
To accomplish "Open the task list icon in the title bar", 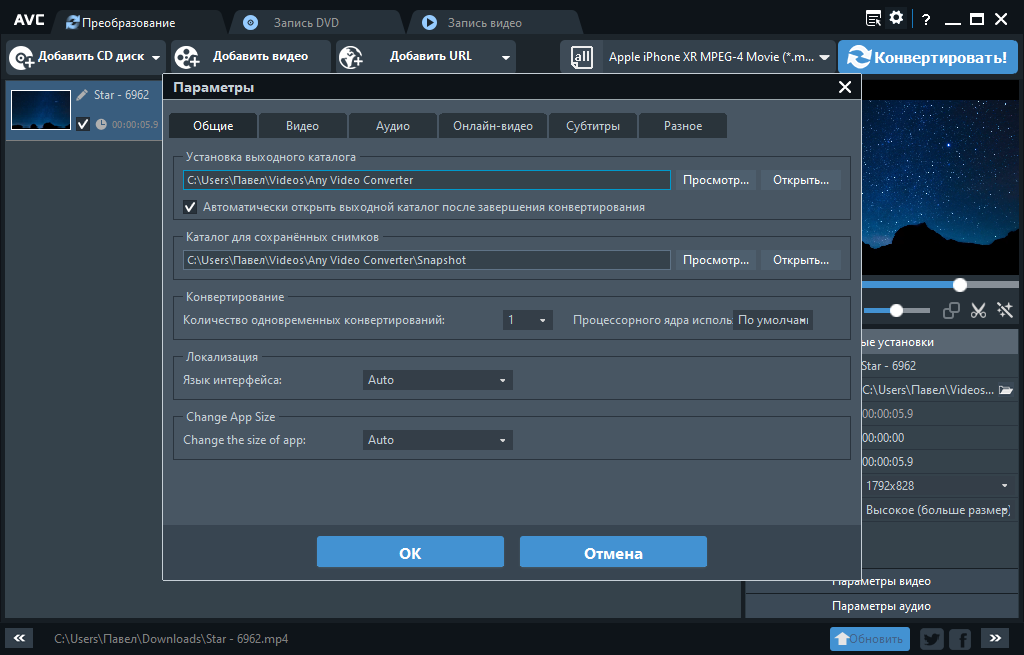I will coord(873,18).
